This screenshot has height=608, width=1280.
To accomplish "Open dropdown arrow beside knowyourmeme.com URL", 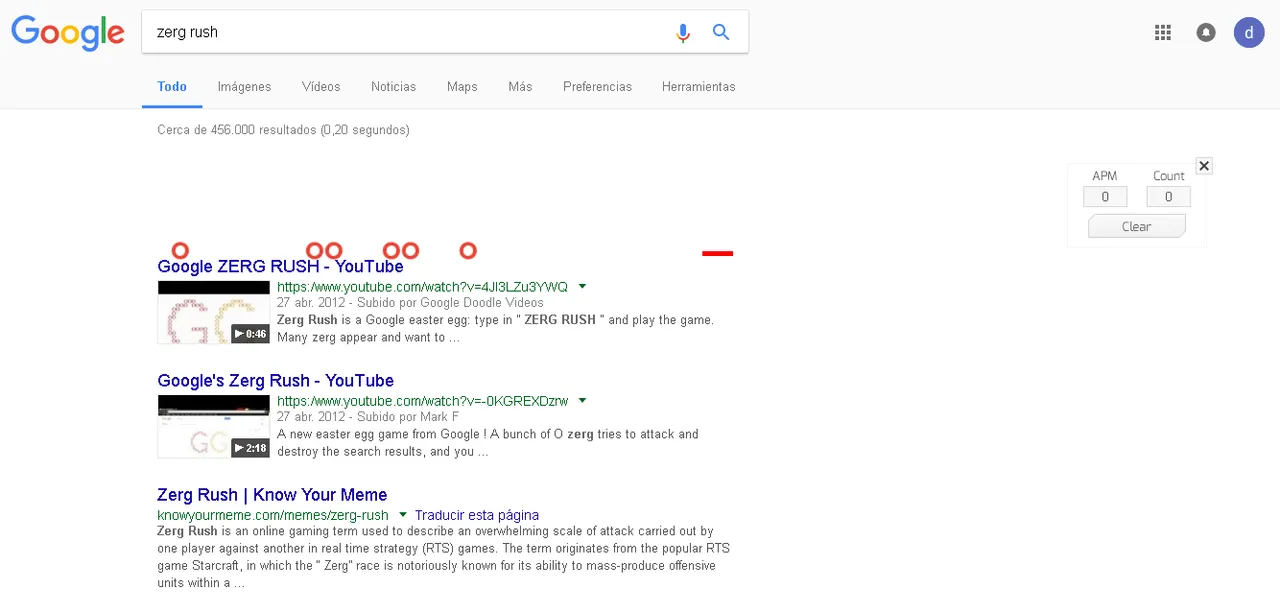I will 403,514.
